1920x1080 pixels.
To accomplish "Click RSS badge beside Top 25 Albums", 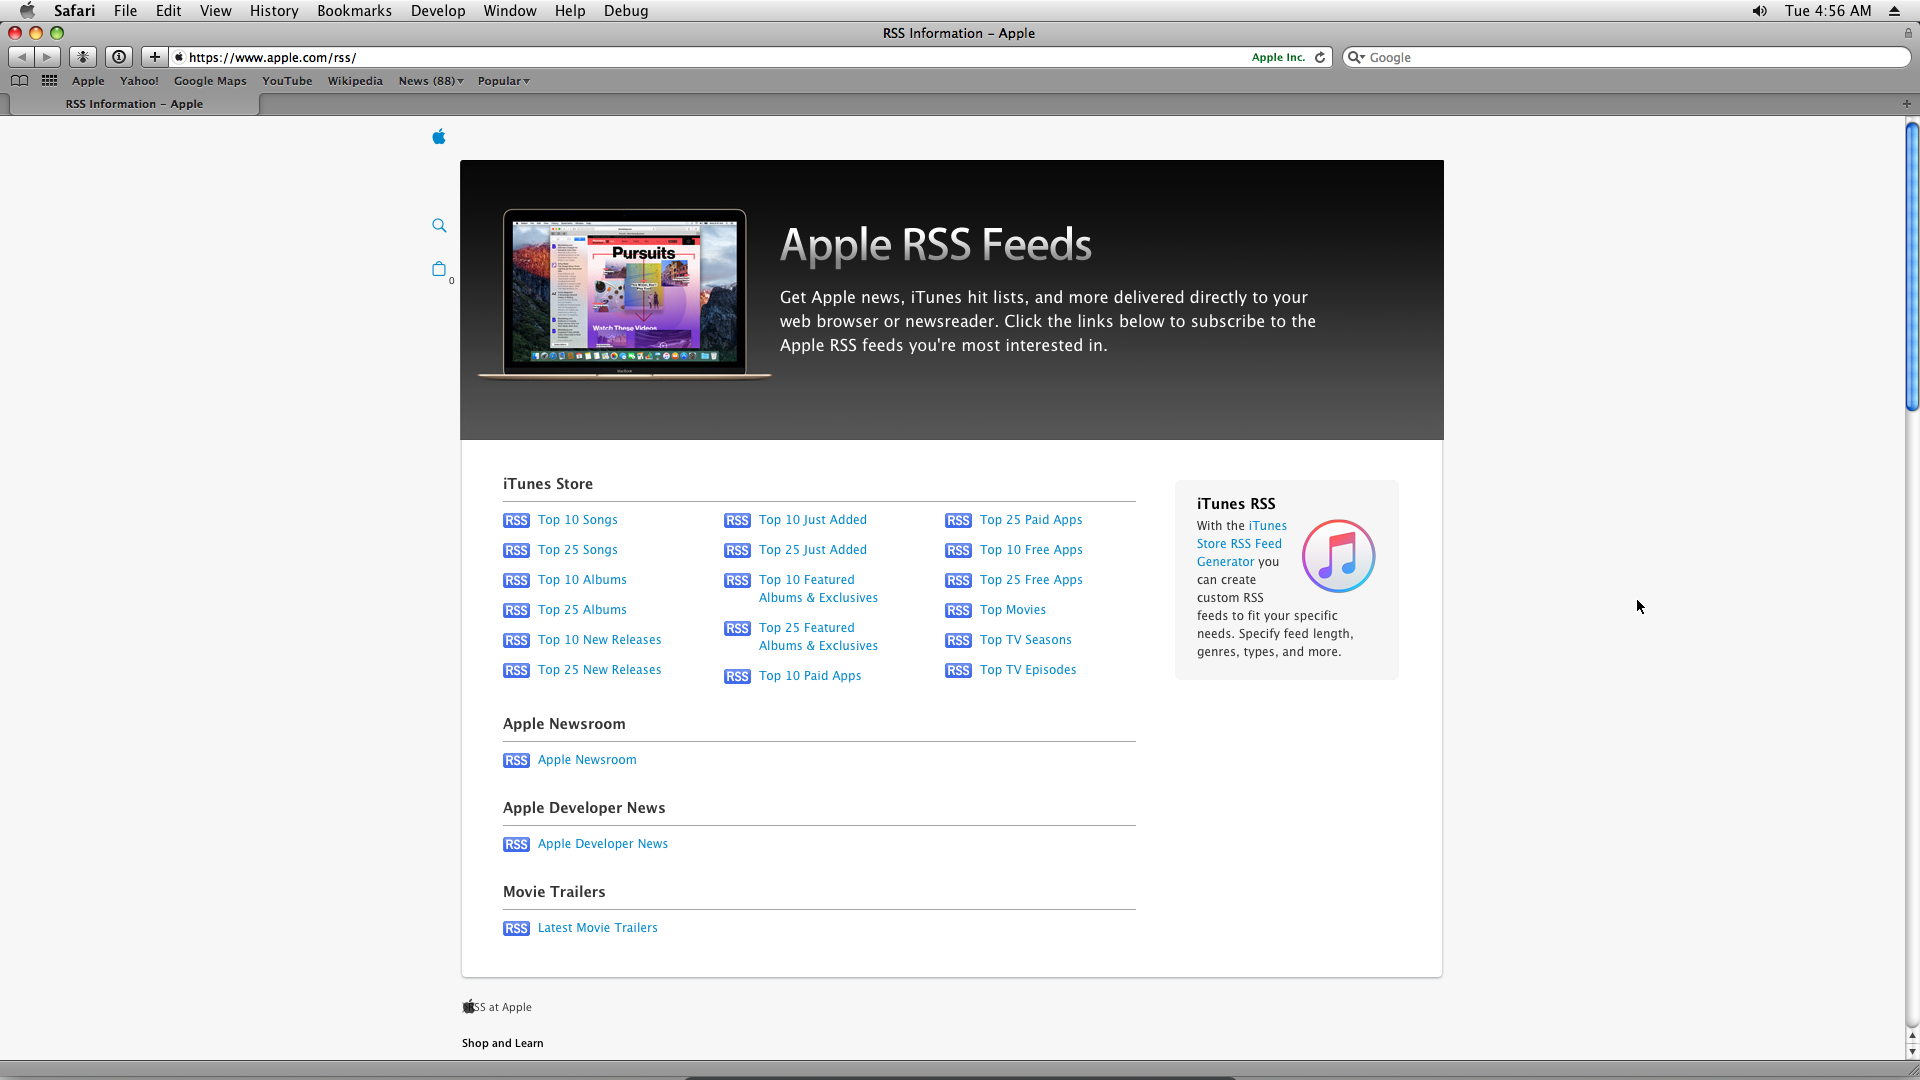I will tap(516, 610).
